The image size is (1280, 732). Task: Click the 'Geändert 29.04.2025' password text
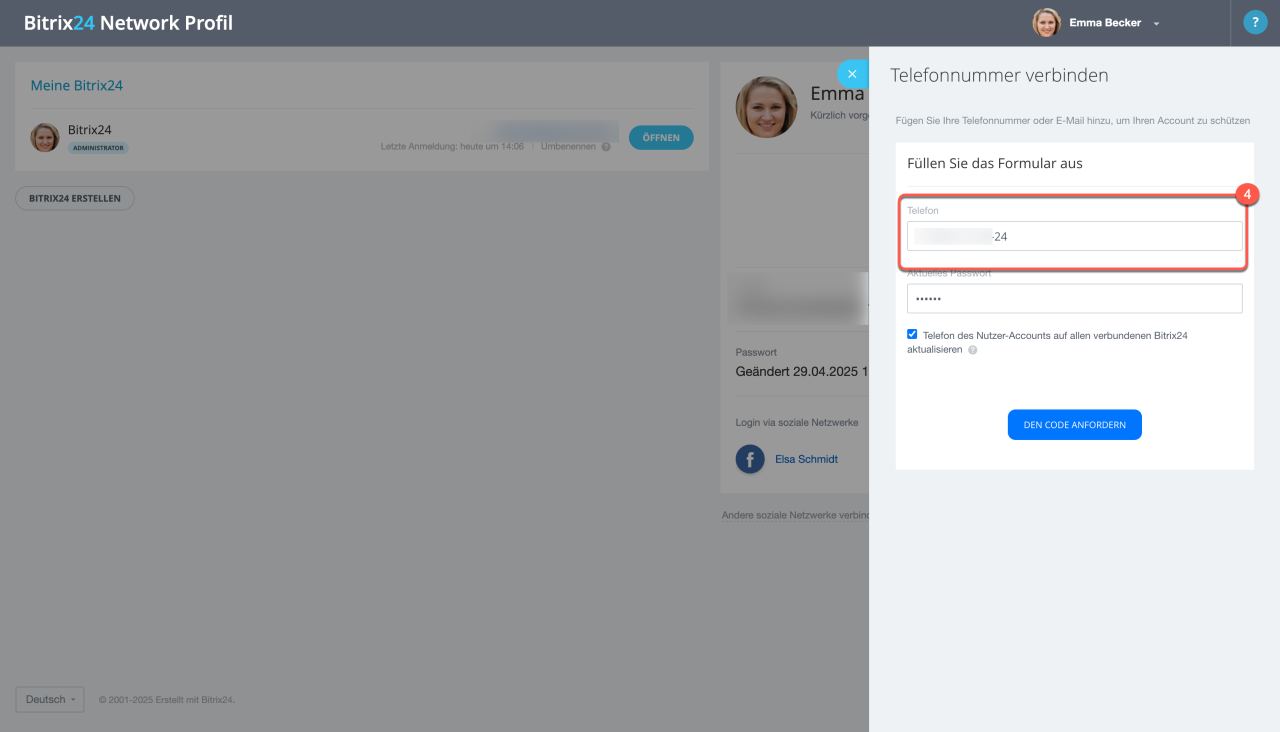[x=801, y=371]
